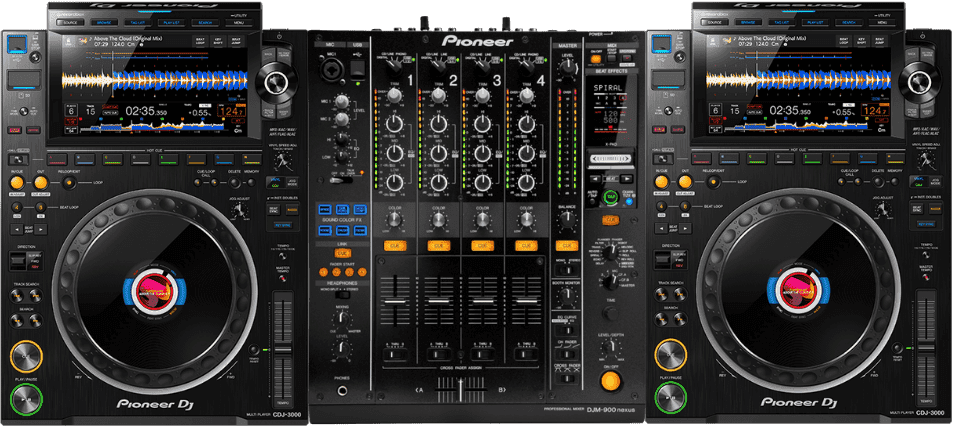Click the LINK CUE button on mixer
Viewport: 954px width, 428px height.
(x=342, y=253)
